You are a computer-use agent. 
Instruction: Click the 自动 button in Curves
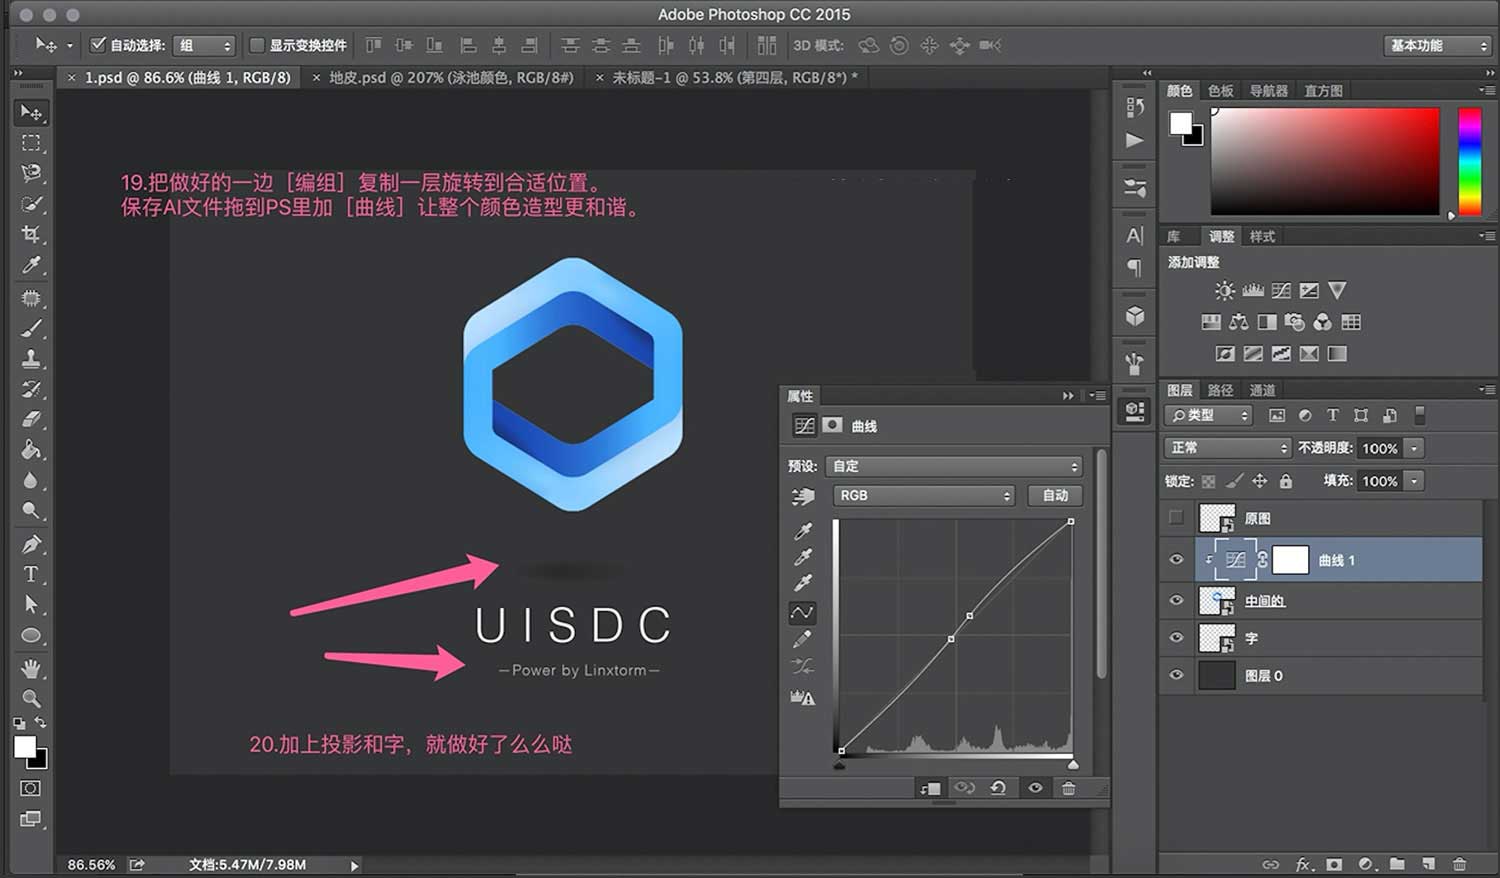coord(1055,495)
